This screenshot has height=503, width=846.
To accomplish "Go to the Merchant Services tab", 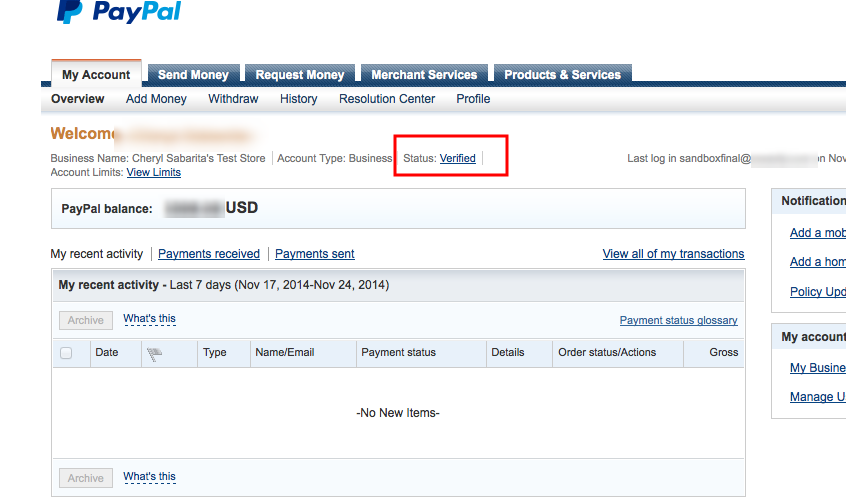I will [424, 74].
